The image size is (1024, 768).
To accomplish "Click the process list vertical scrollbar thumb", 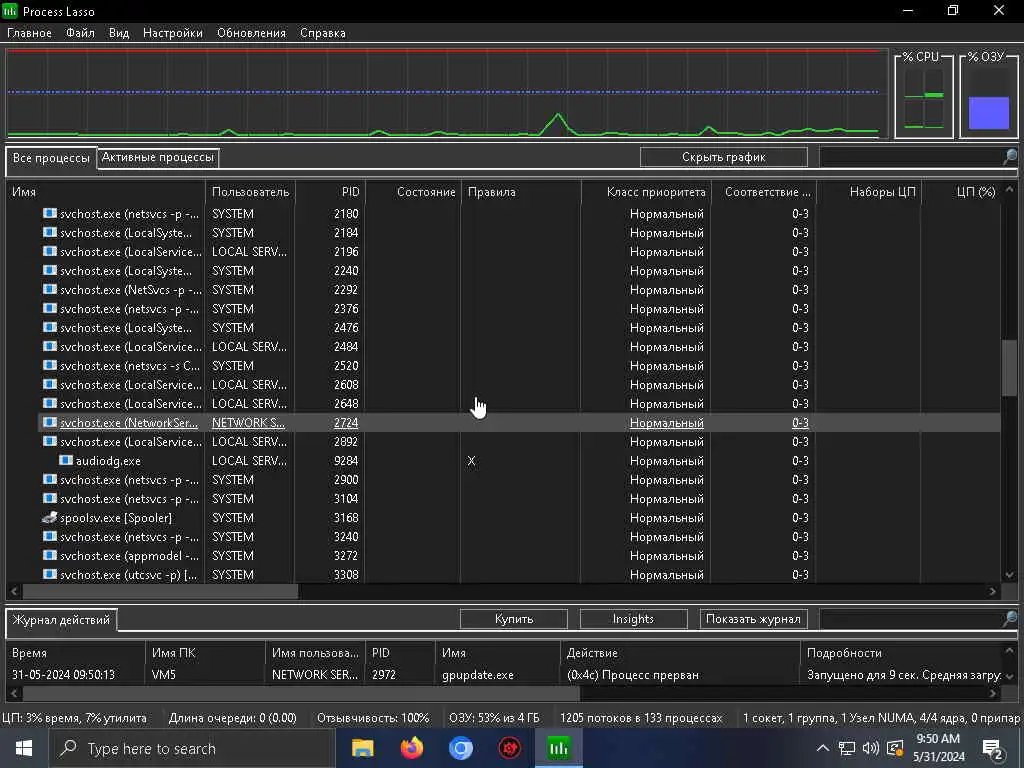I will (x=1010, y=368).
